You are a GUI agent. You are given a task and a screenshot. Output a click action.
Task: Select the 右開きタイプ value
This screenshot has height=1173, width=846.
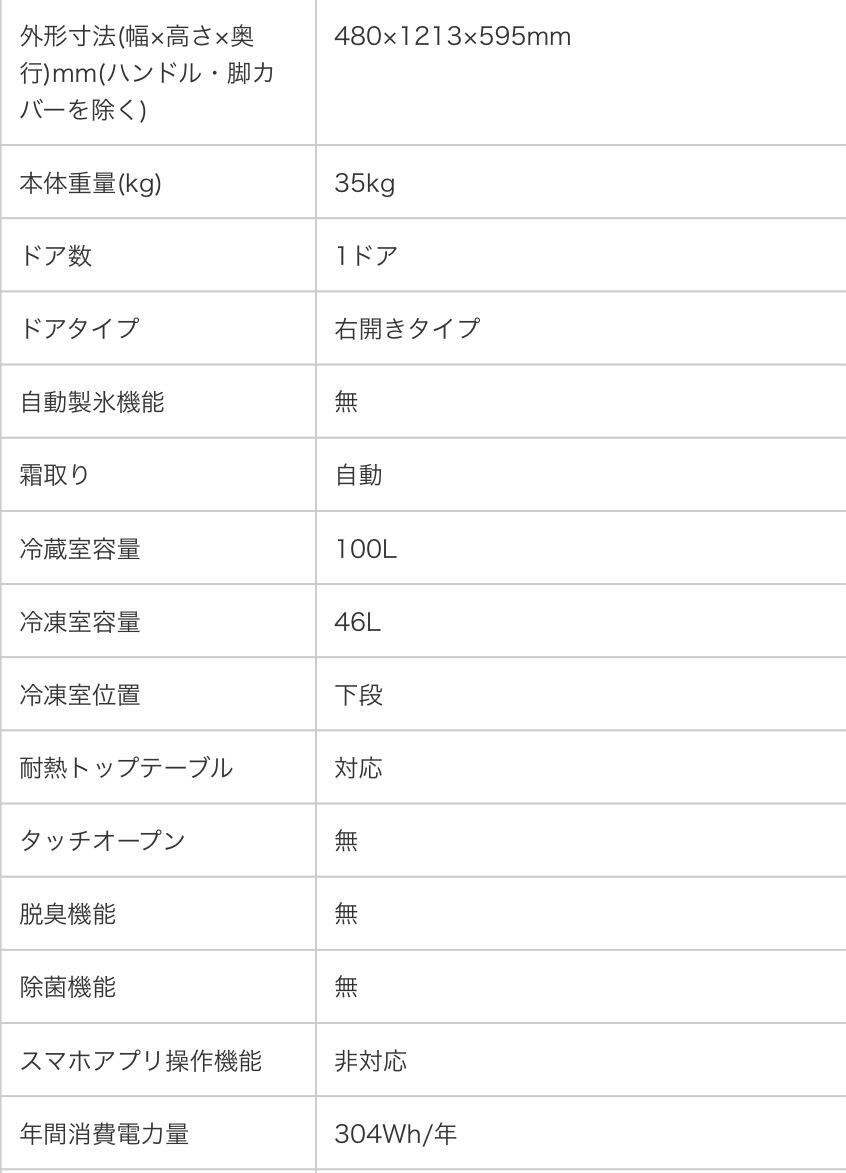(407, 329)
